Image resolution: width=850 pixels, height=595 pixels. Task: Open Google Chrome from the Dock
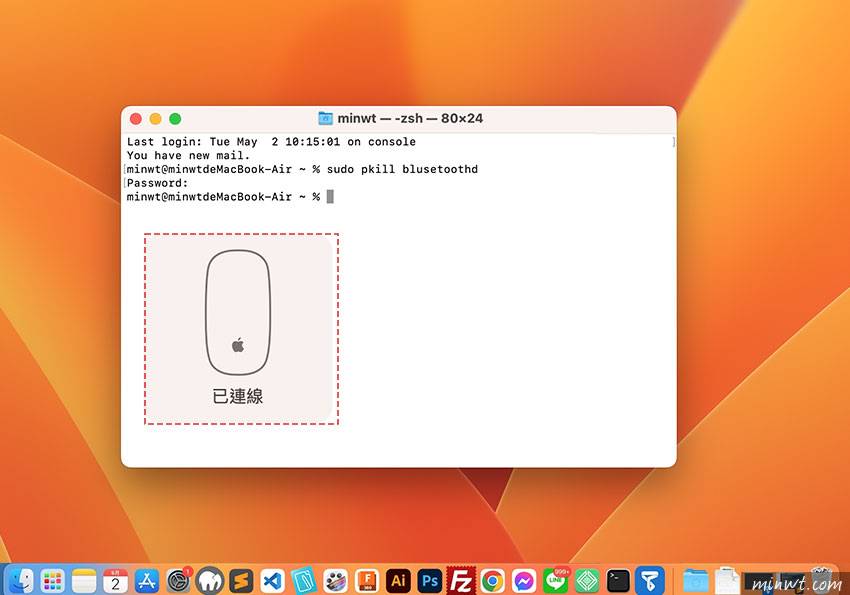493,581
